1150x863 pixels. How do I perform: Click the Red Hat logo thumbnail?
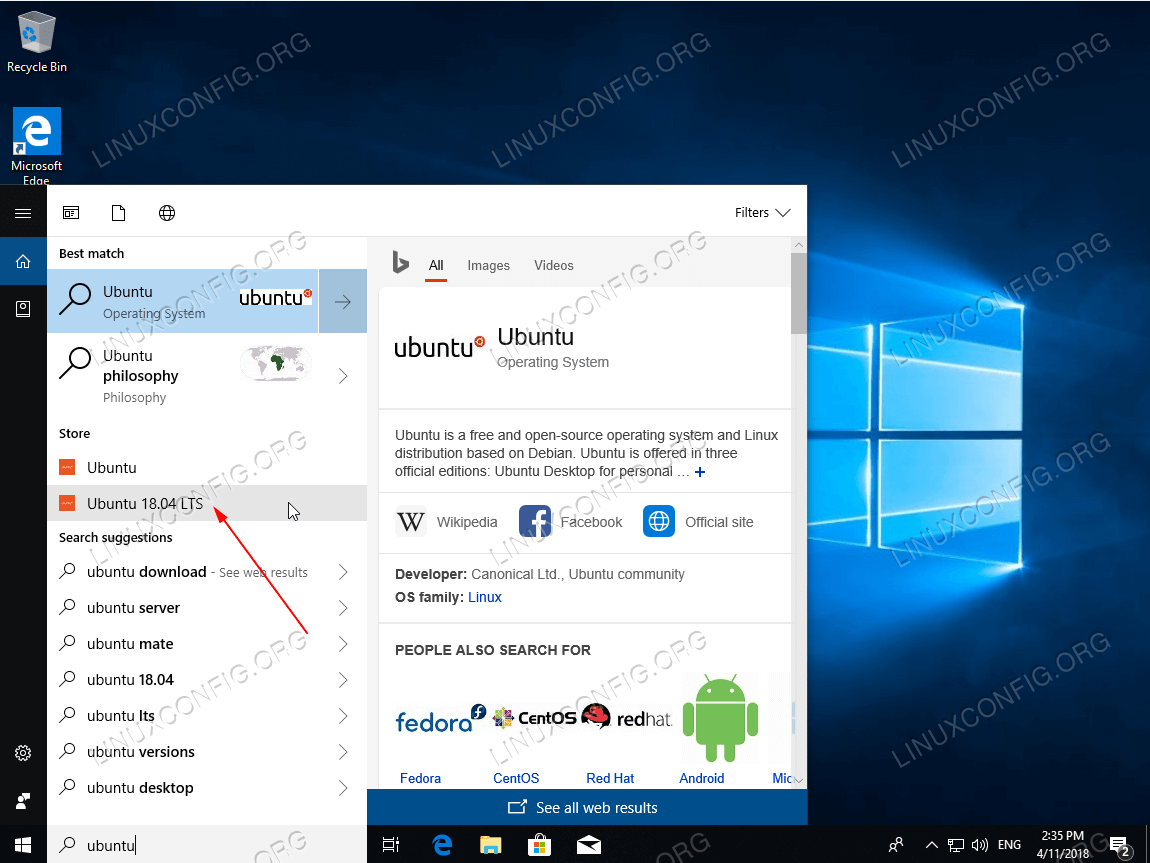[627, 716]
